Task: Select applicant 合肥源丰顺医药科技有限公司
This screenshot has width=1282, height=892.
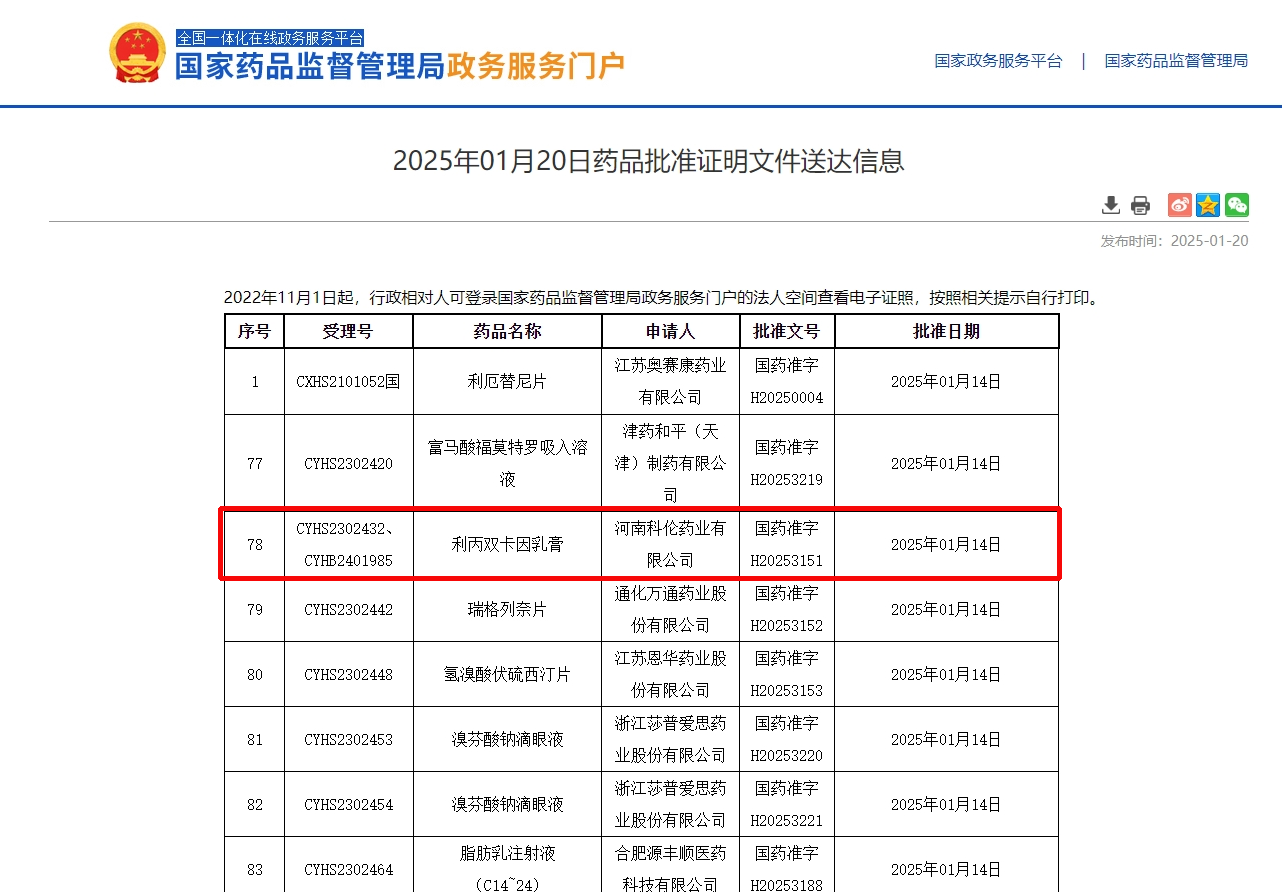Action: coord(670,868)
